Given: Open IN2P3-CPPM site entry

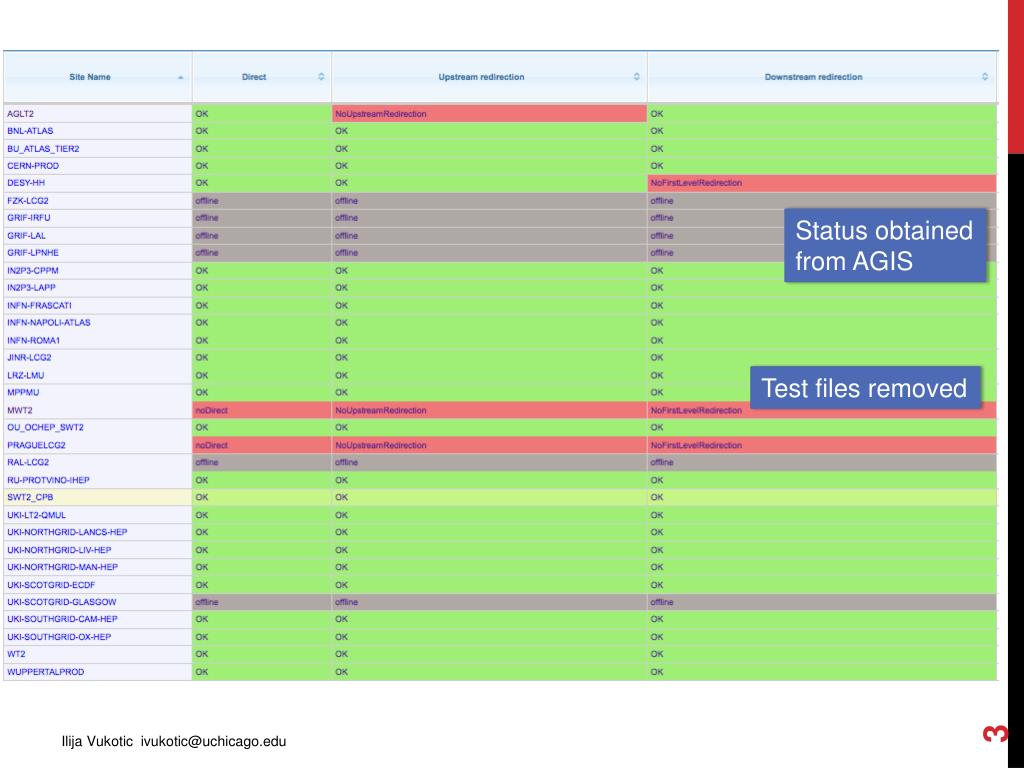Looking at the screenshot, I should [33, 270].
